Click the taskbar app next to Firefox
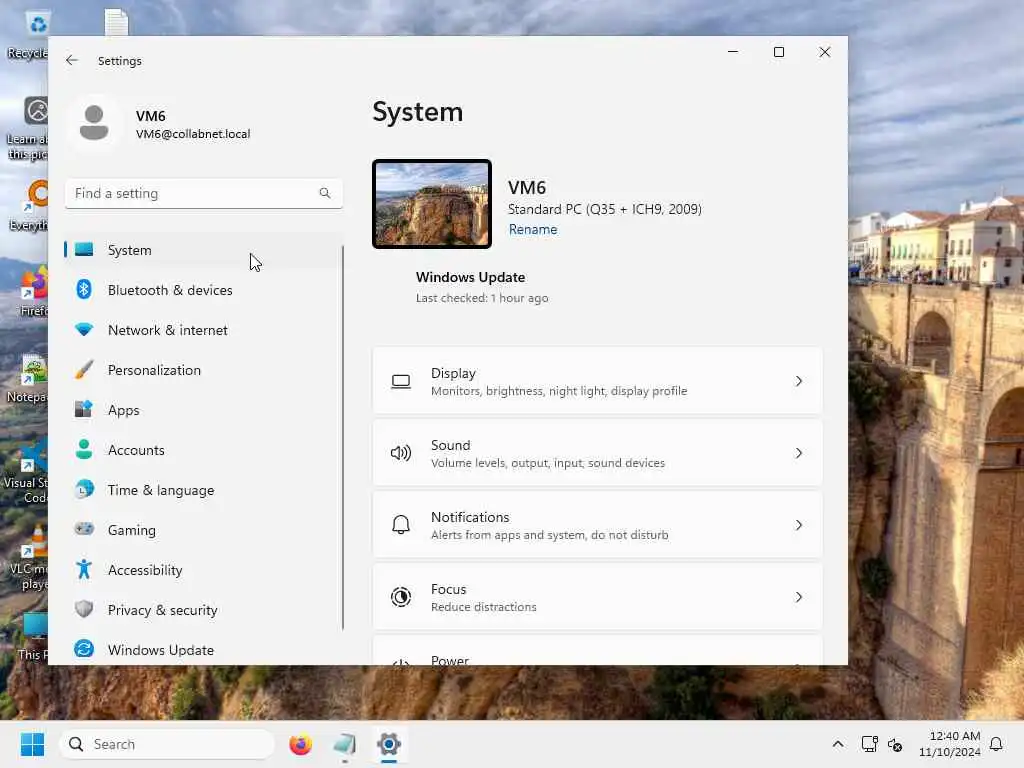The width and height of the screenshot is (1024, 768). tap(344, 744)
